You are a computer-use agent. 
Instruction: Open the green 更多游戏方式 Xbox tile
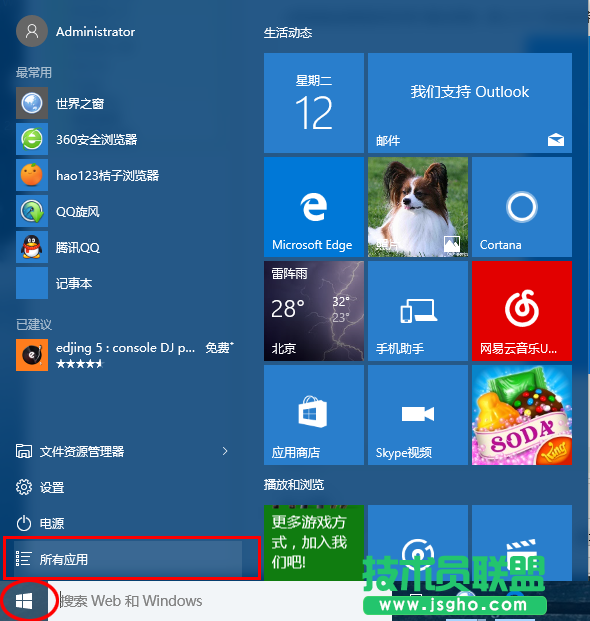314,543
